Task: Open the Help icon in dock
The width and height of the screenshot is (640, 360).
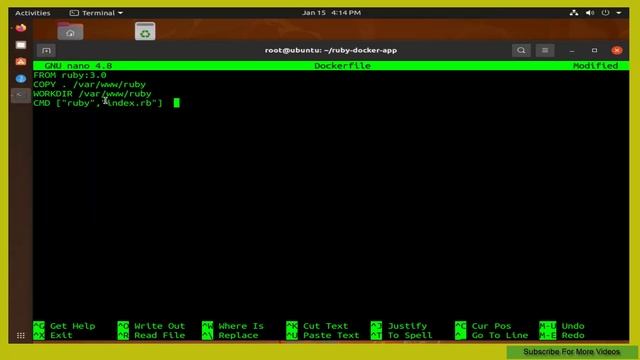Action: pyautogui.click(x=21, y=78)
